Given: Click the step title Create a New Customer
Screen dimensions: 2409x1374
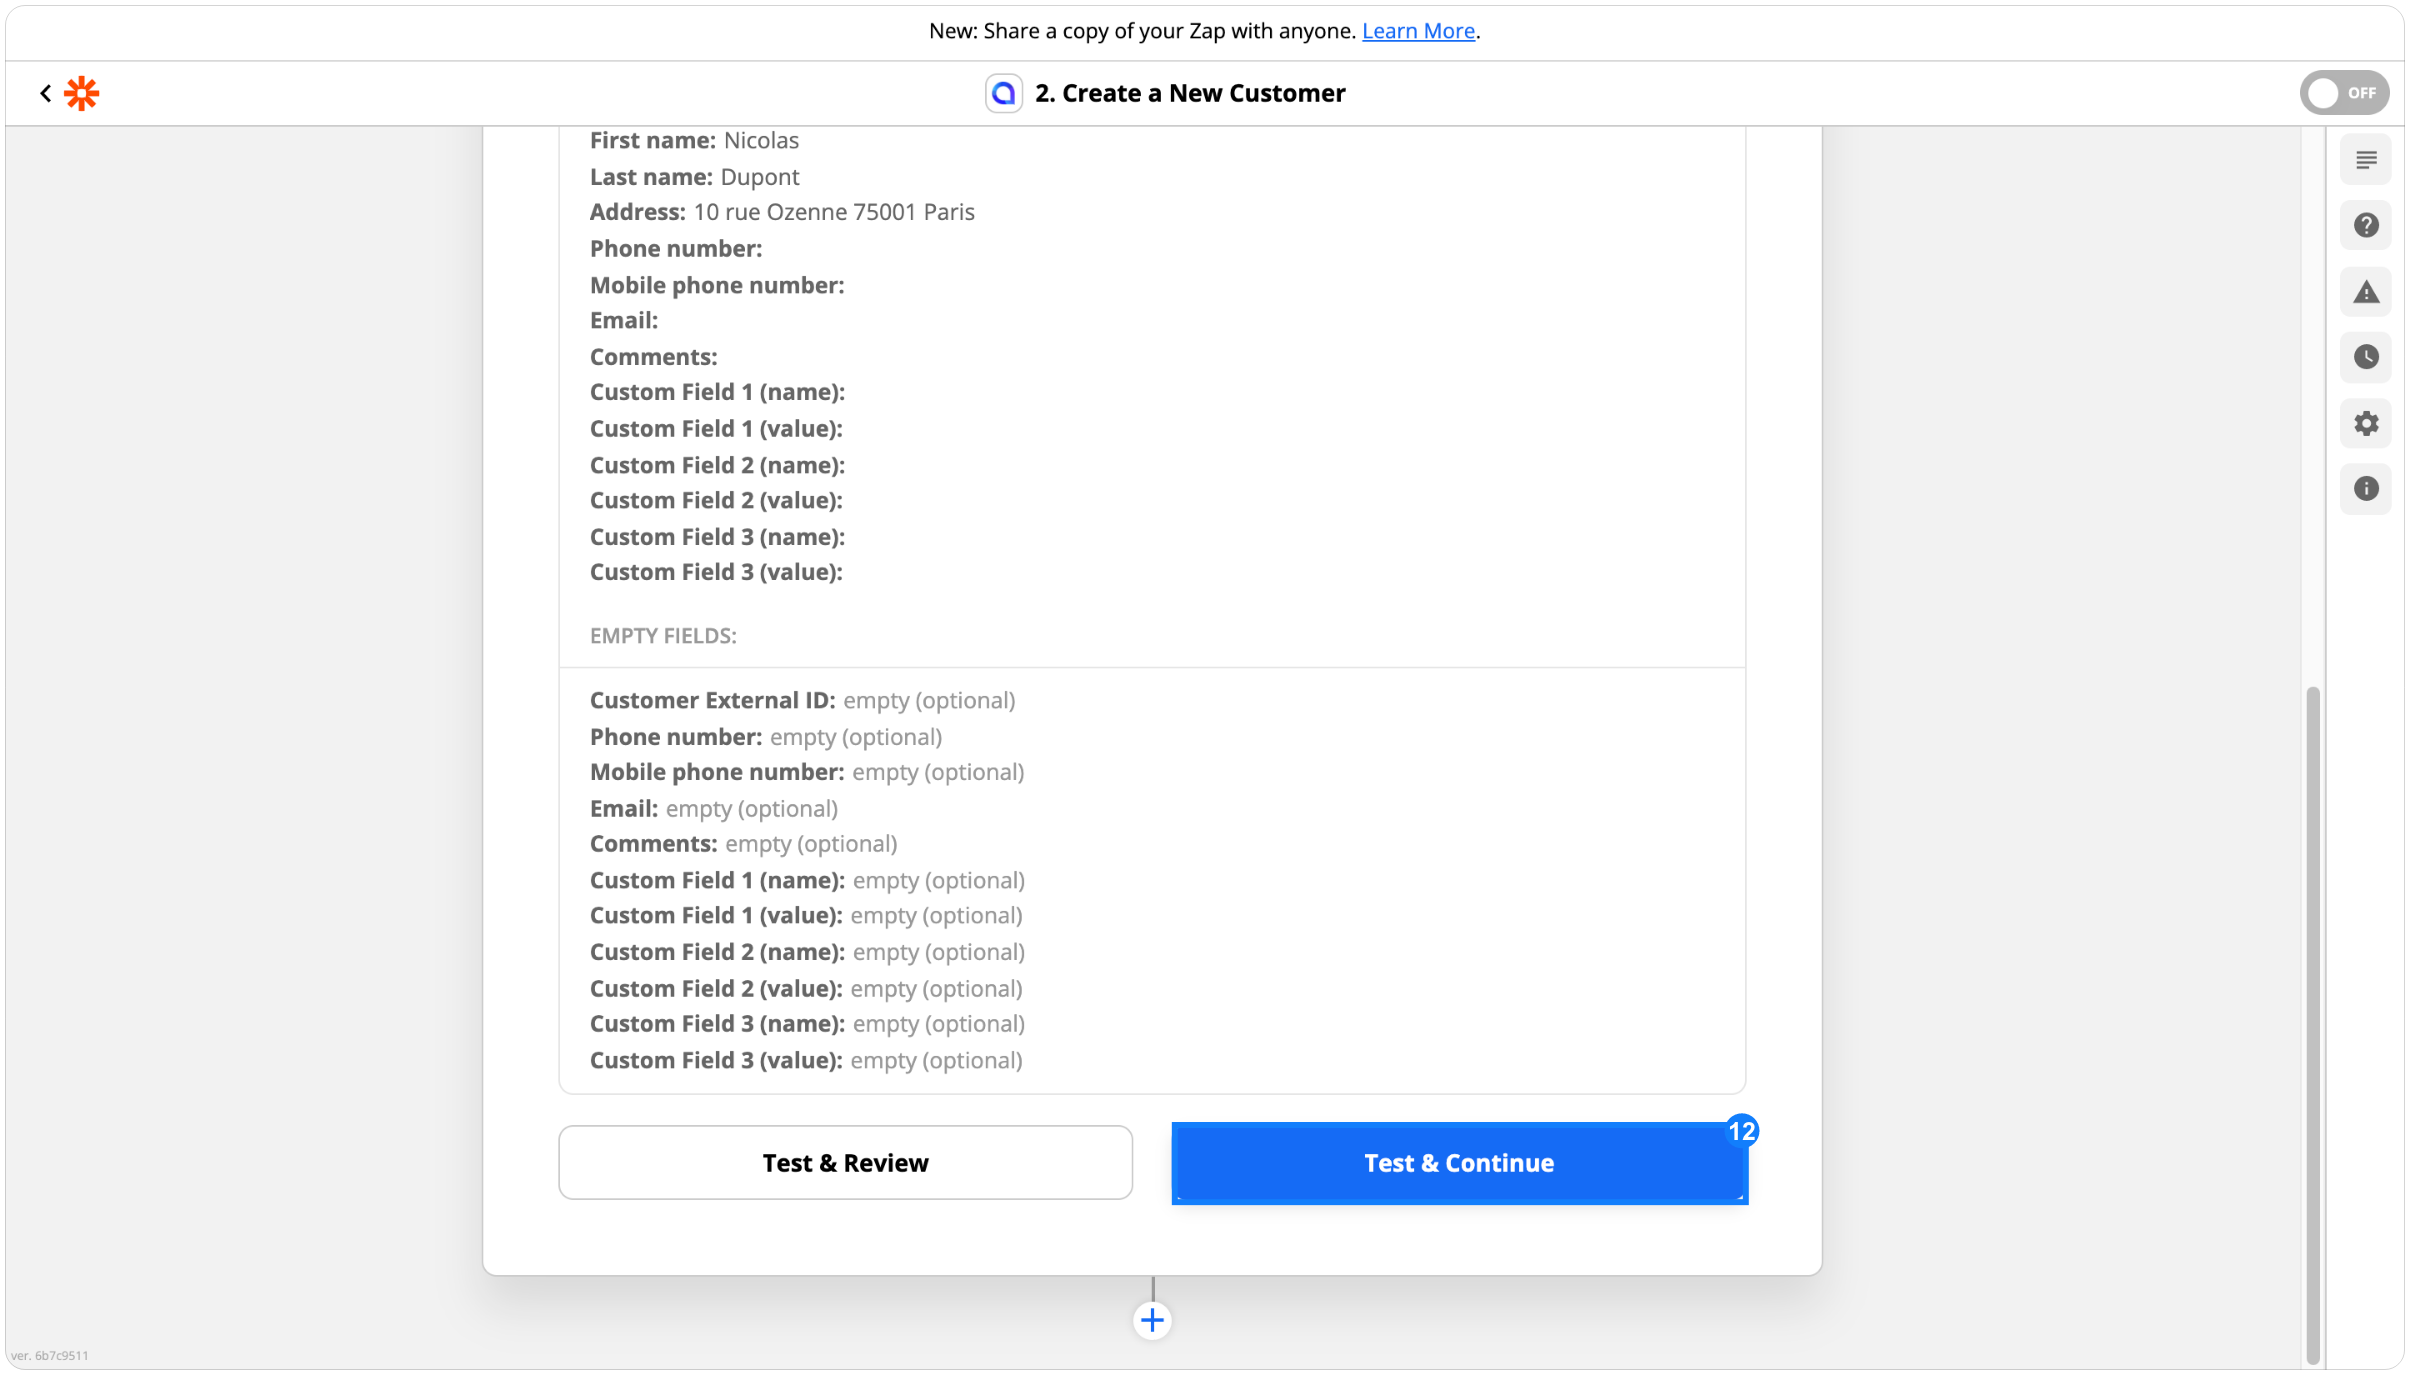Looking at the screenshot, I should pyautogui.click(x=1190, y=93).
